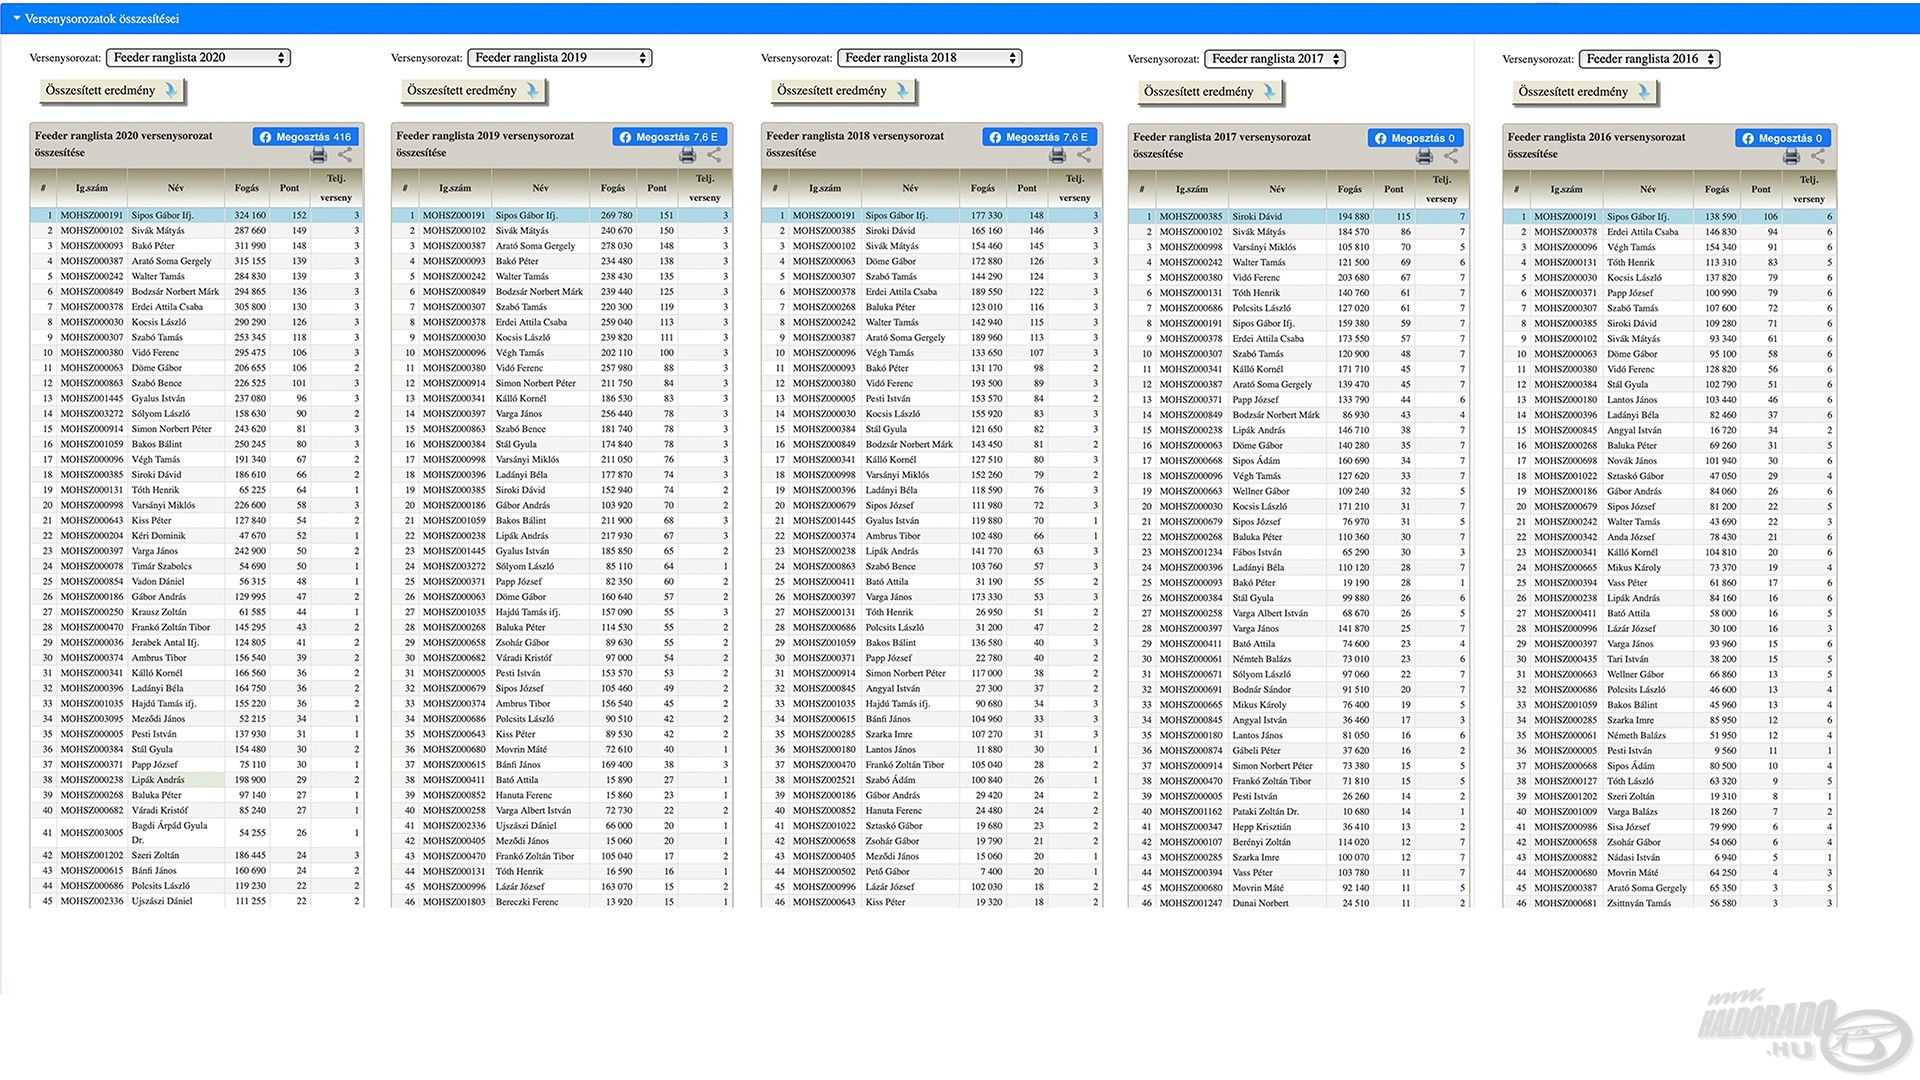Select Ujszászi Dániel row in 2020 table
Viewport: 1920px width, 1080px height.
196,901
